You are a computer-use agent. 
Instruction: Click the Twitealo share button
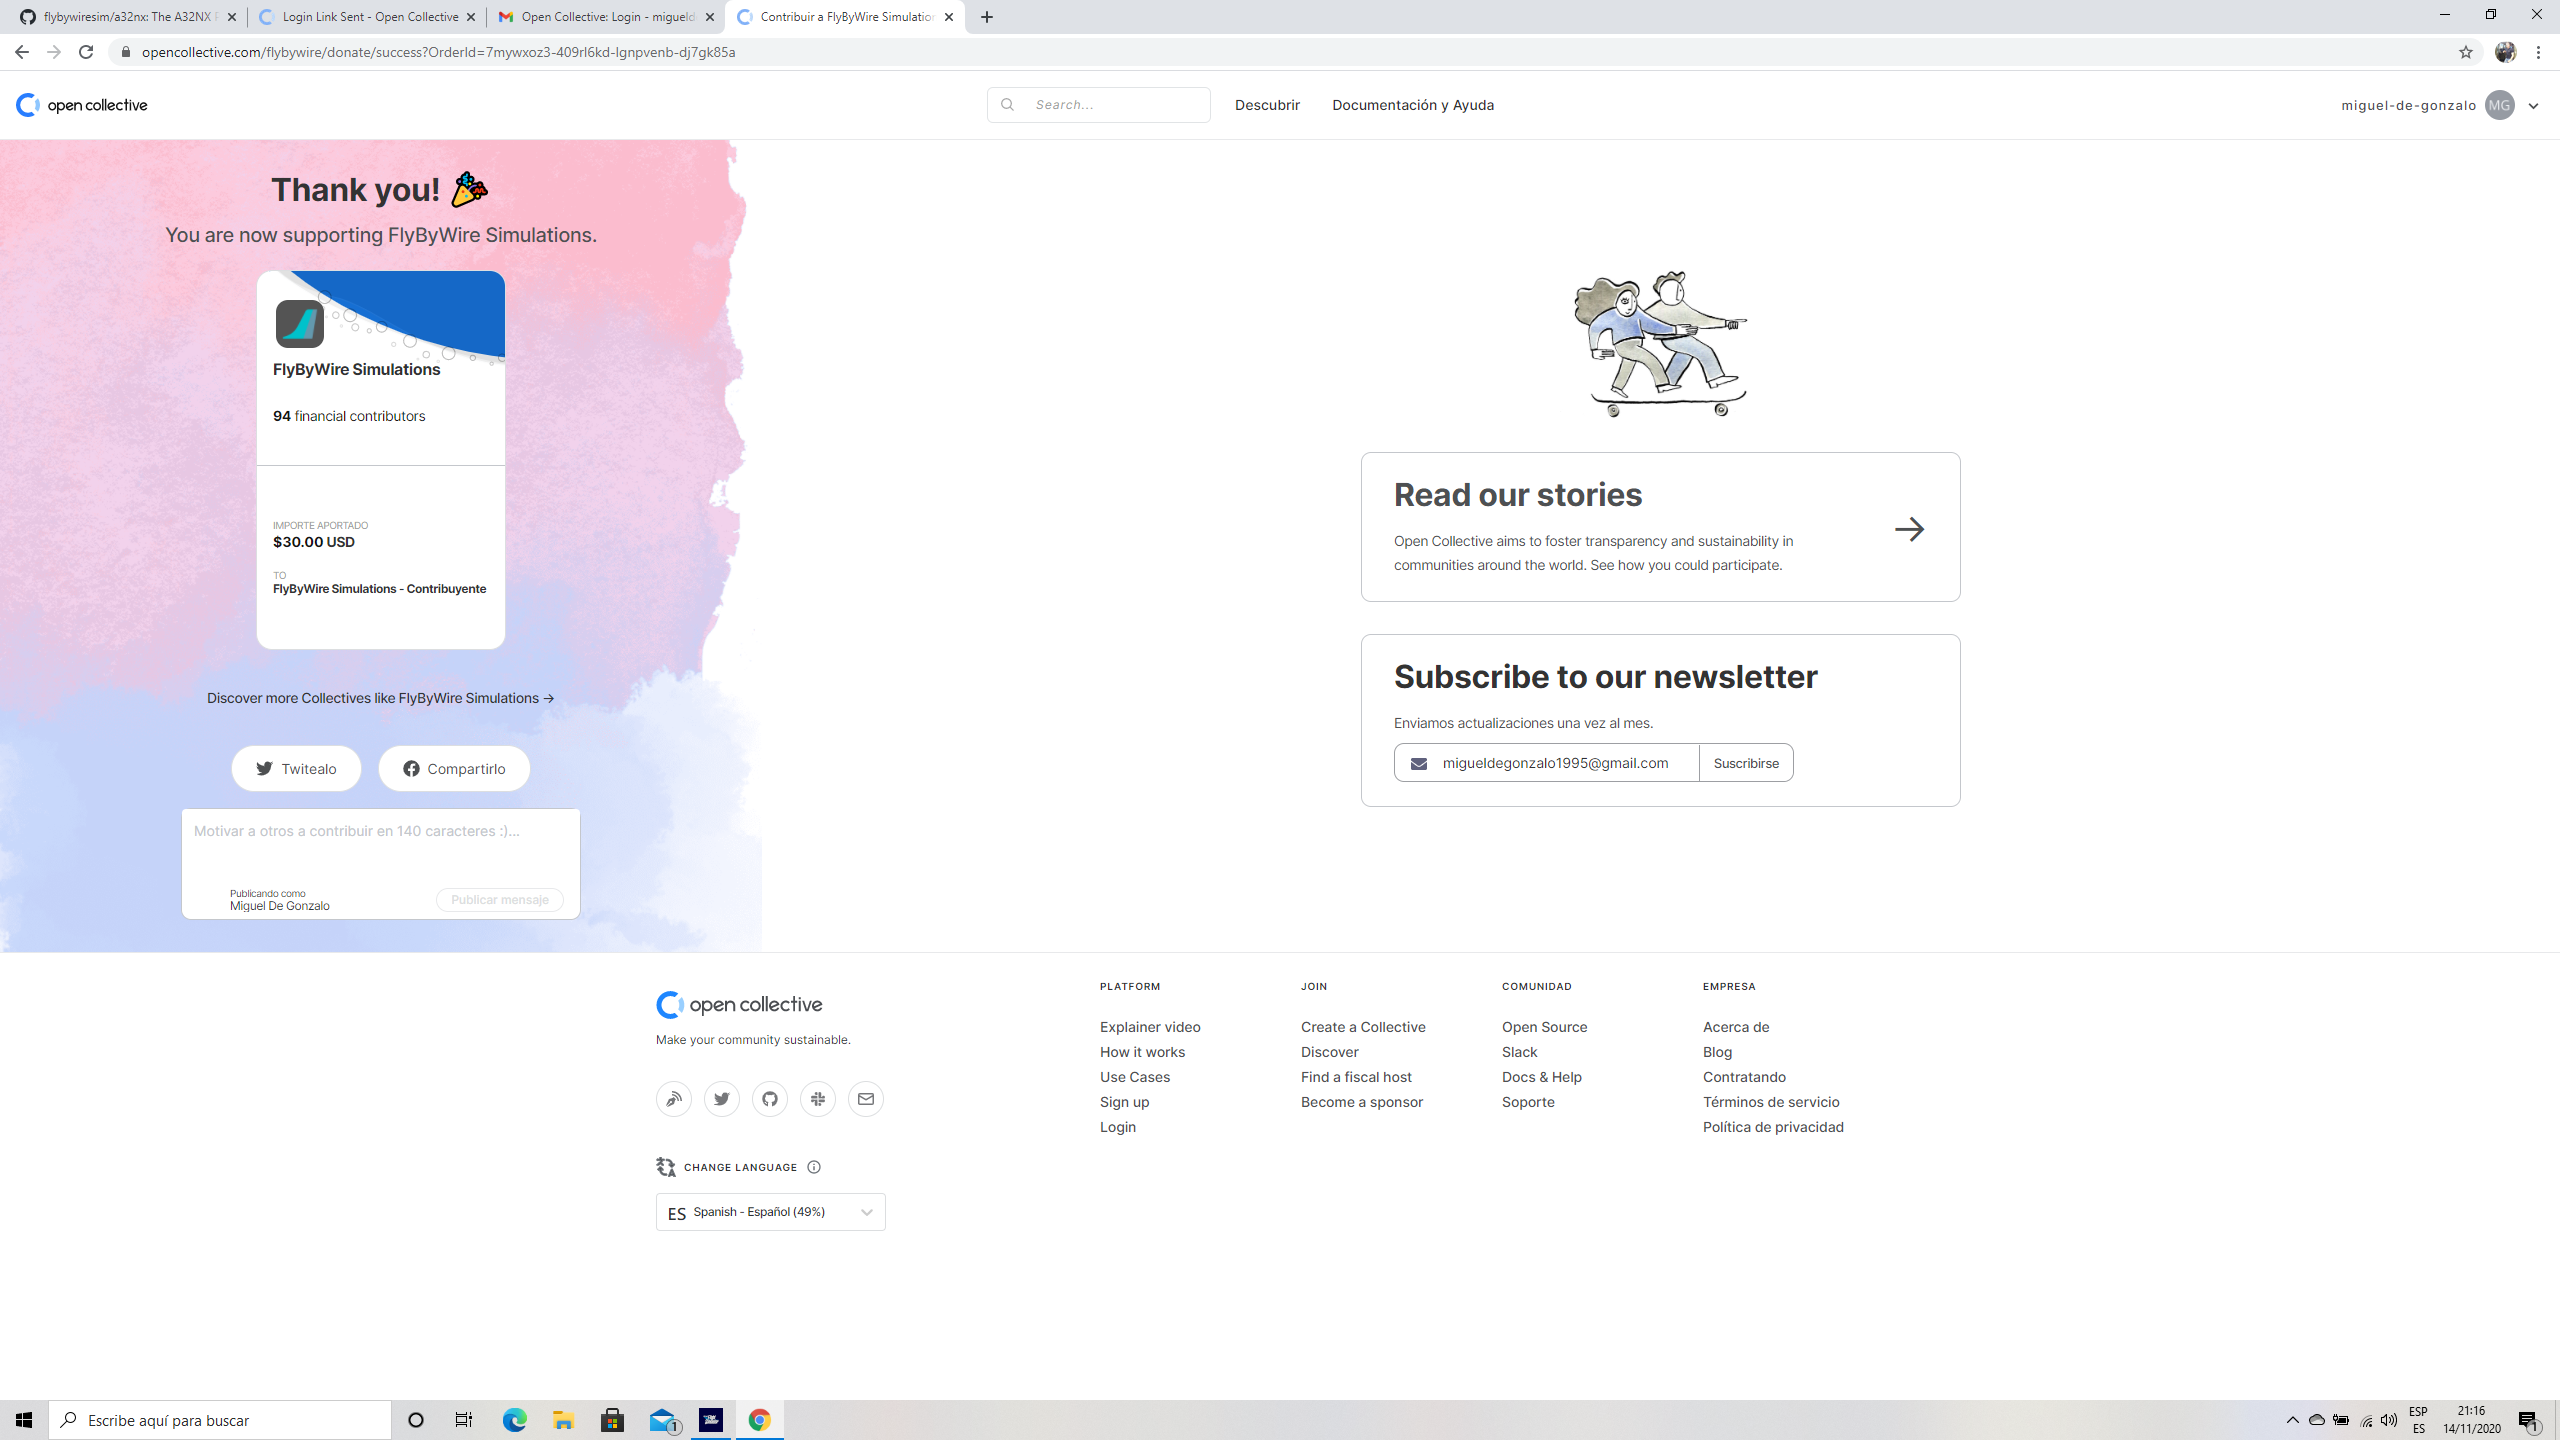click(x=296, y=768)
